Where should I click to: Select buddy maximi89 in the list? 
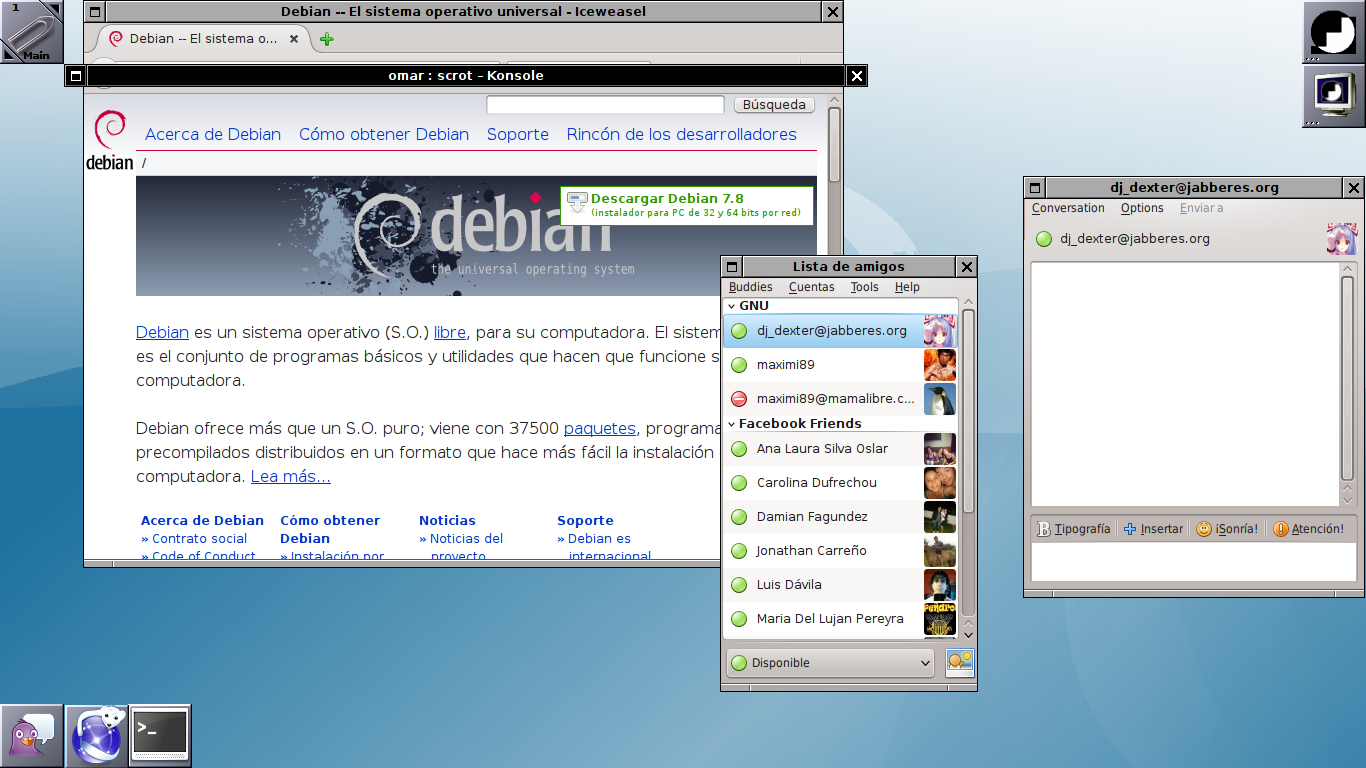(x=840, y=364)
